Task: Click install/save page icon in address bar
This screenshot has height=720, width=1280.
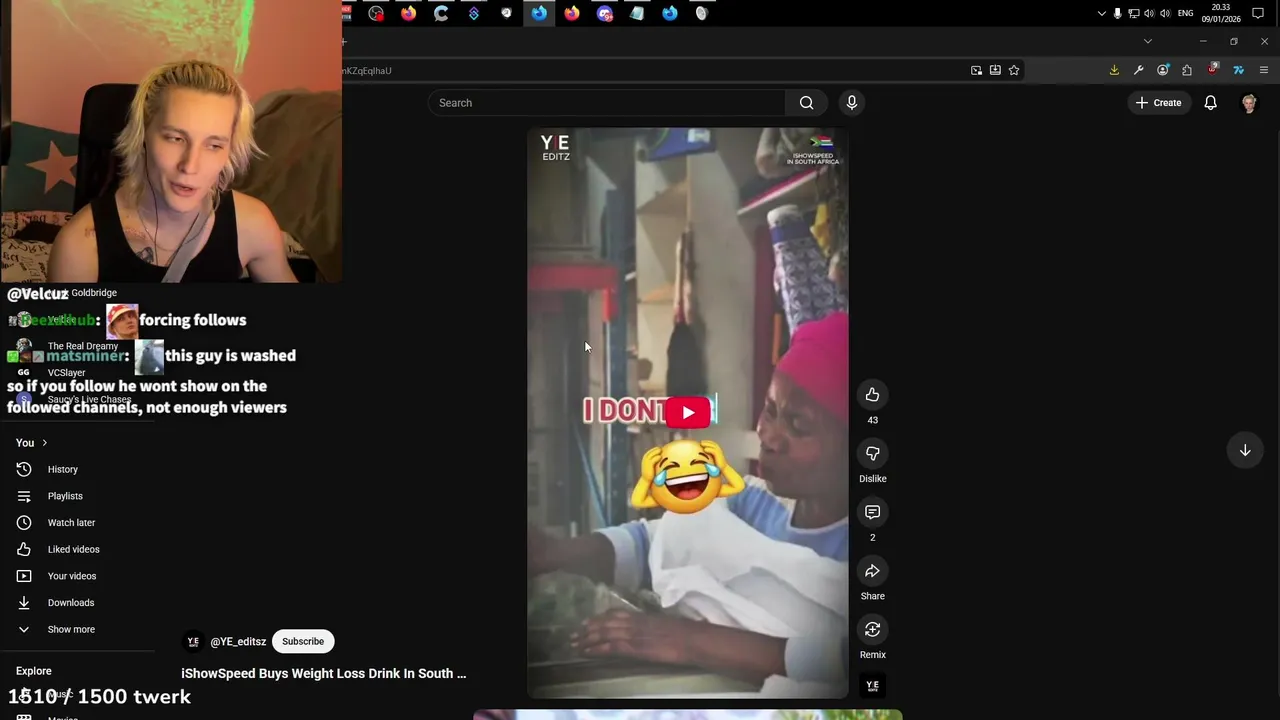Action: coord(995,70)
